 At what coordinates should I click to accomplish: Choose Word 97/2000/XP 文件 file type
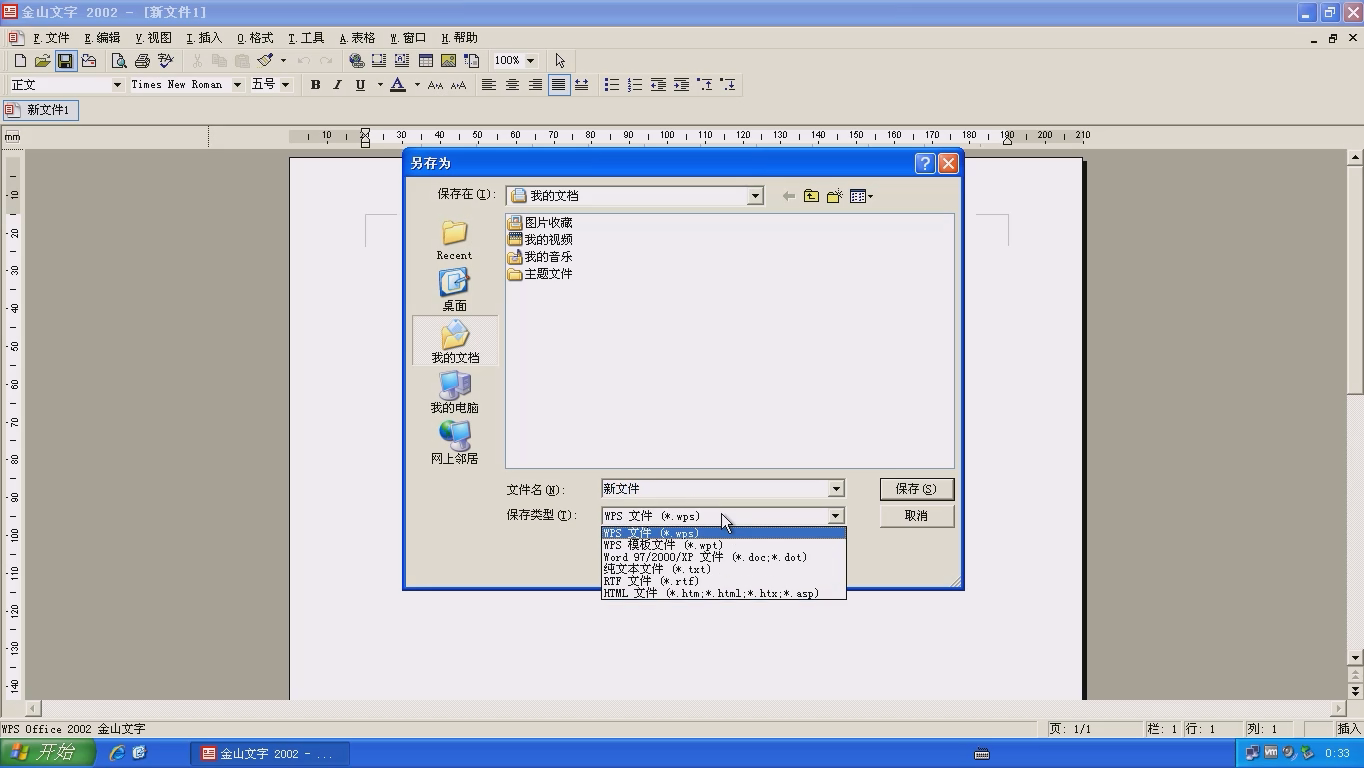(x=723, y=557)
